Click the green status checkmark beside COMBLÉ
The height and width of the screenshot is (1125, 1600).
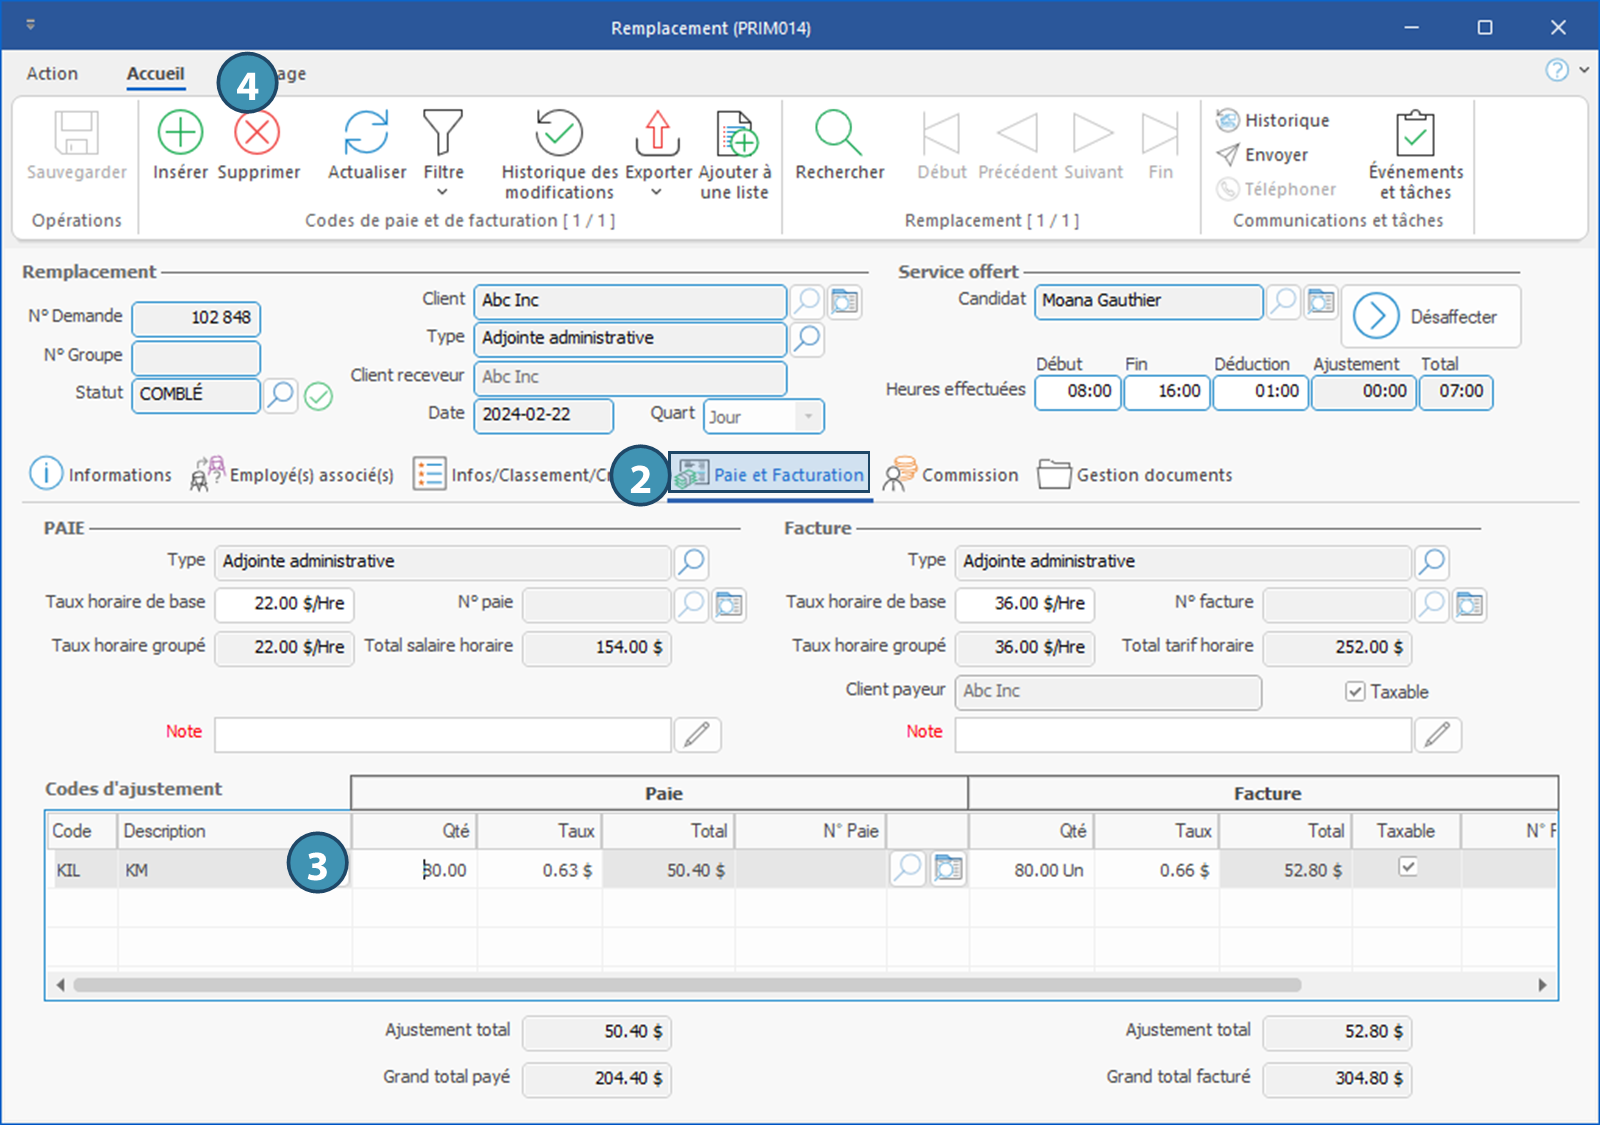[319, 397]
